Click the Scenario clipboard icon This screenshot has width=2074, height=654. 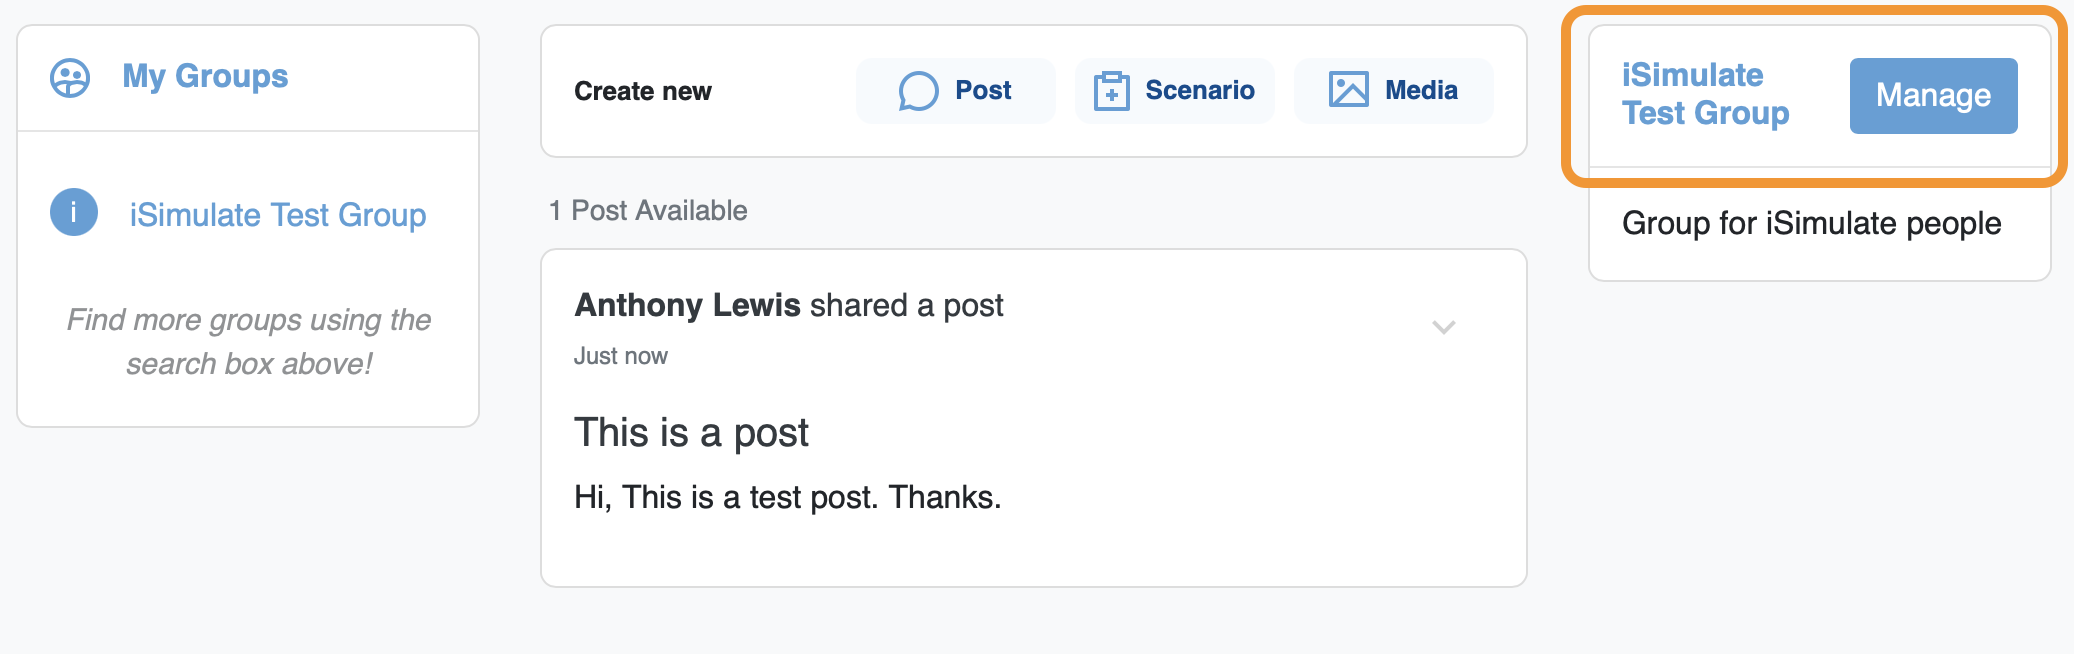[x=1111, y=91]
